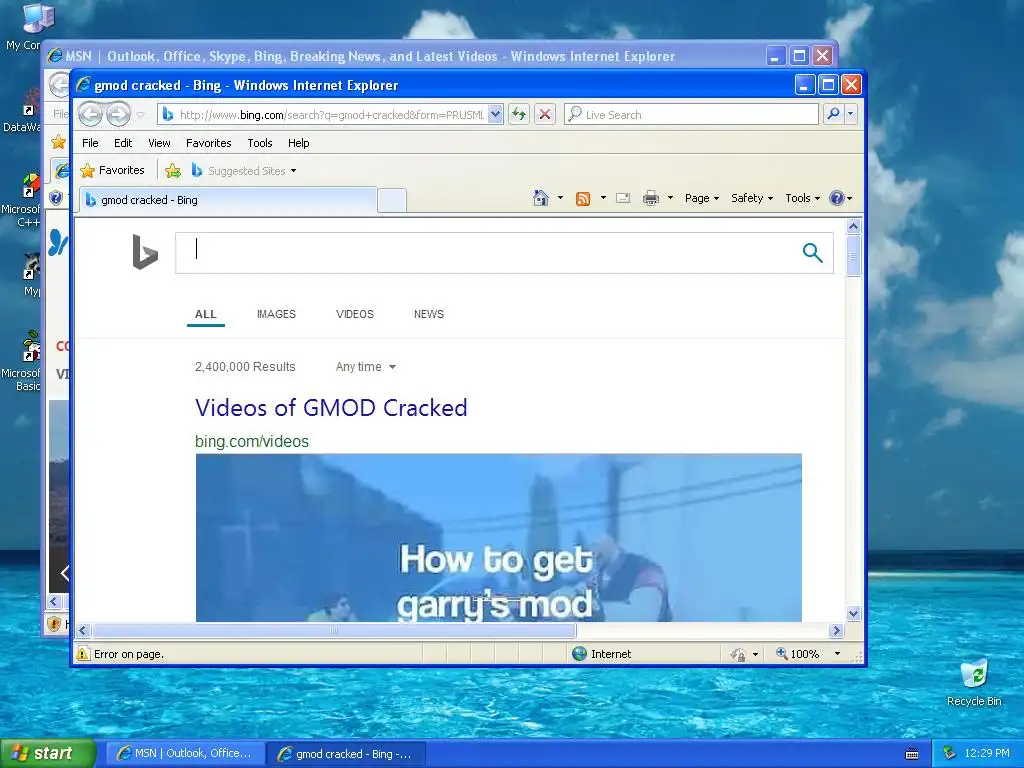Open the Help menu
1024x768 pixels.
298,143
